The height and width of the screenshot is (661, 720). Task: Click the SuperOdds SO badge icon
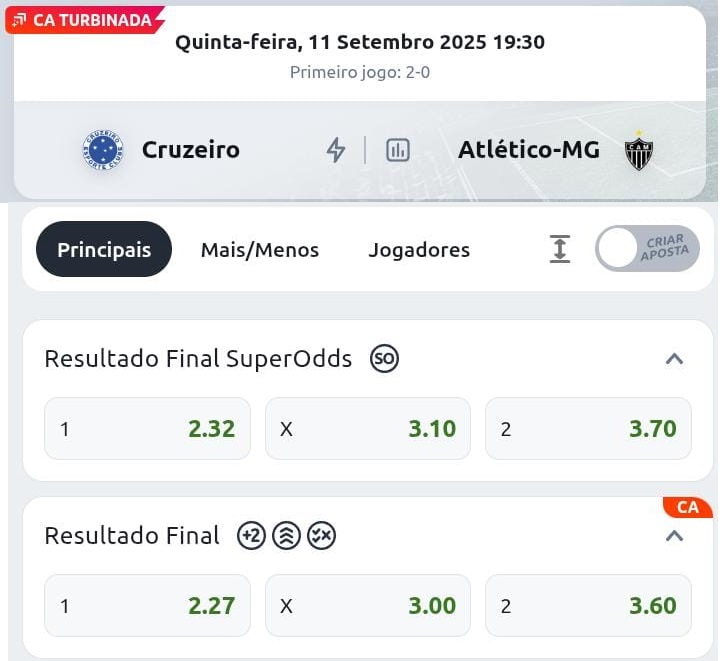pyautogui.click(x=384, y=359)
